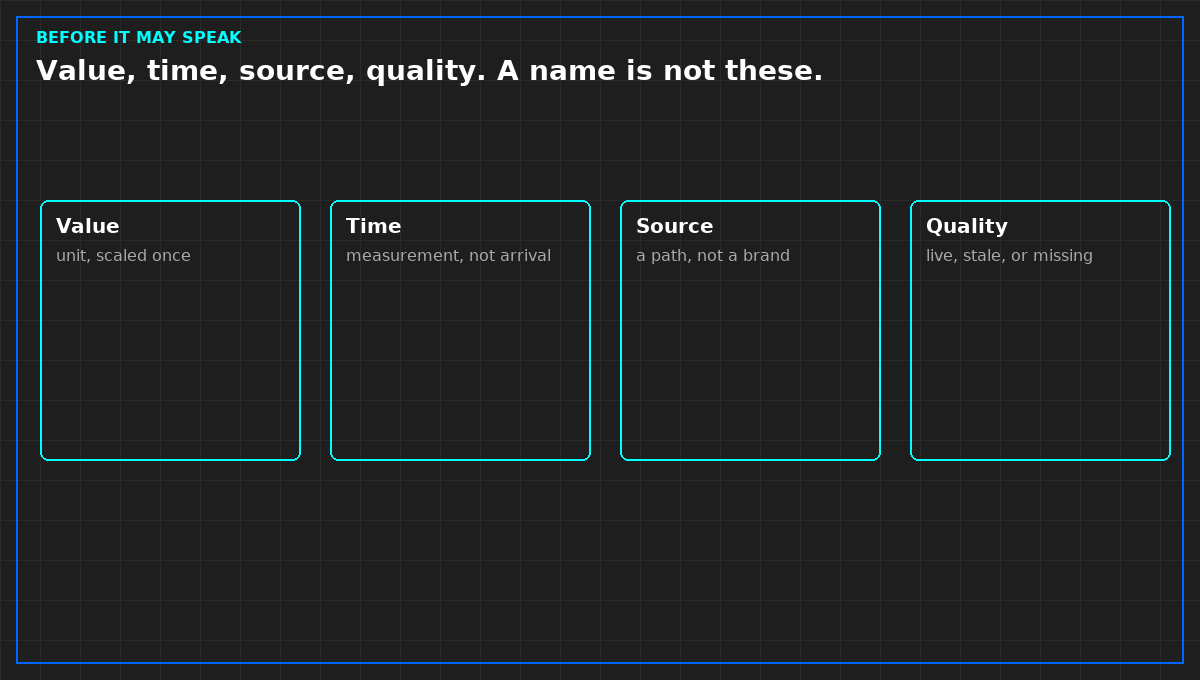Image resolution: width=1200 pixels, height=680 pixels.
Task: Select the Source card title
Action: coord(675,227)
